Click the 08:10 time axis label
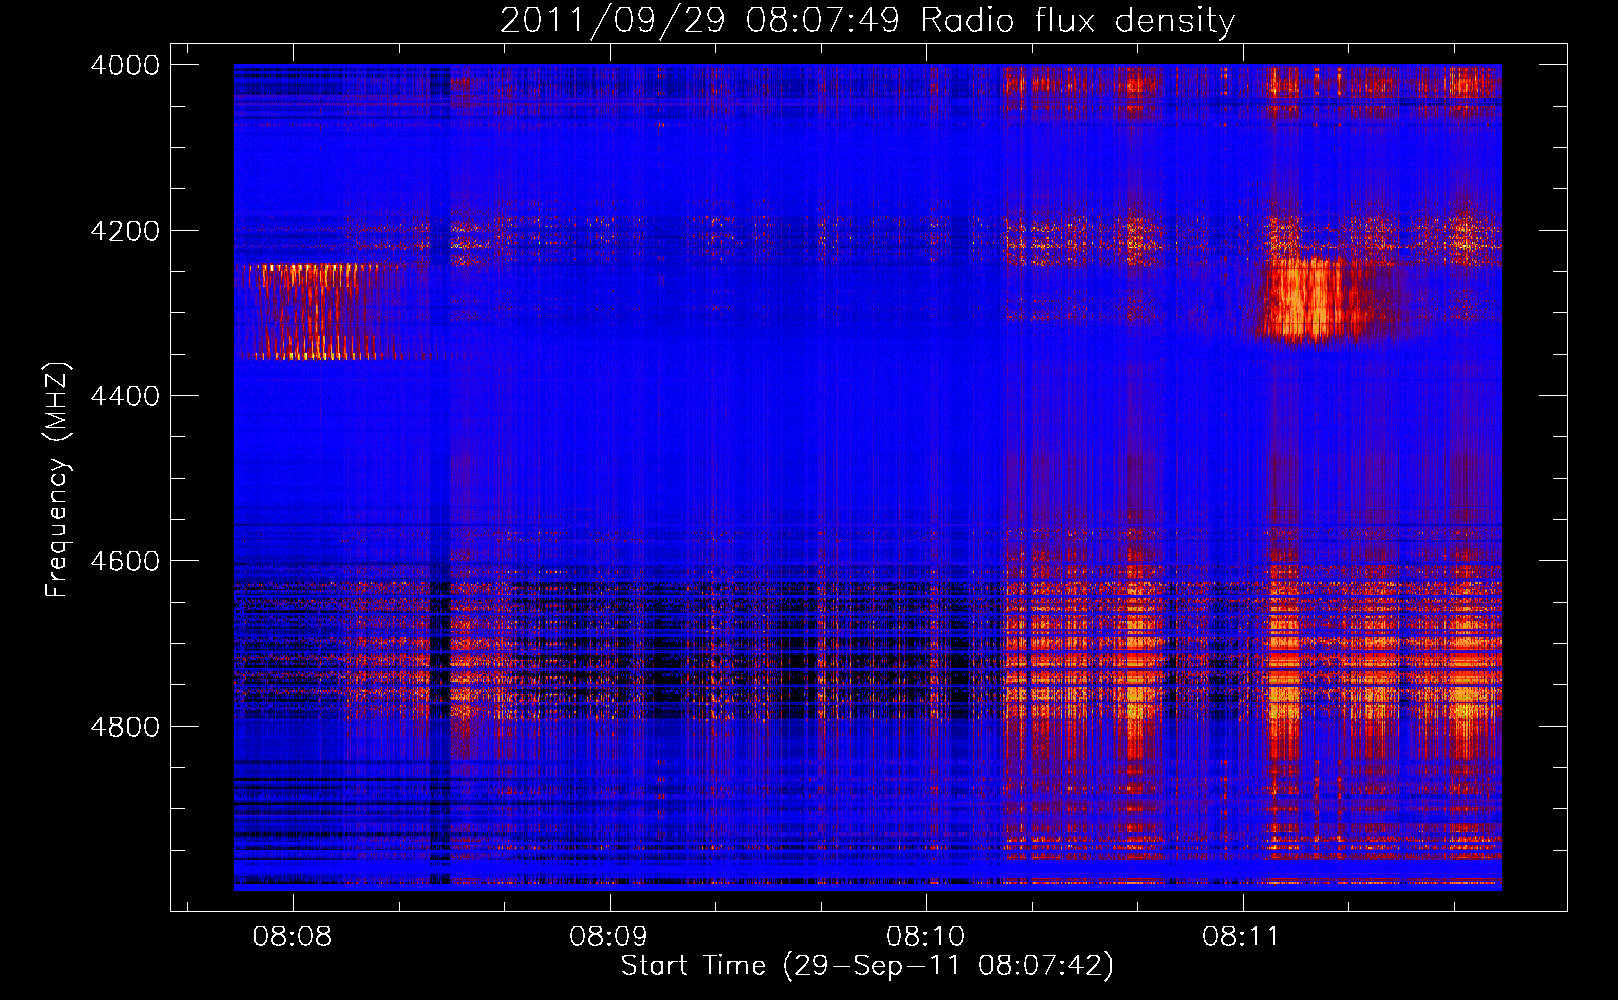The width and height of the screenshot is (1618, 1000). [925, 936]
